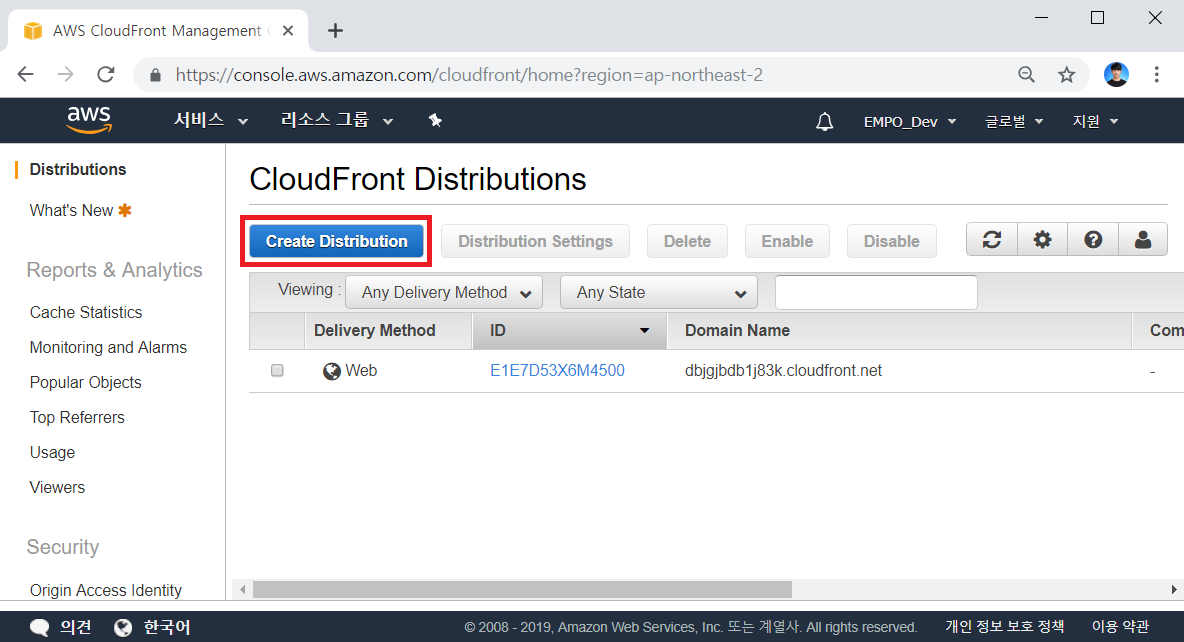Open the Chrome profile avatar
The width and height of the screenshot is (1184, 642).
point(1116,74)
